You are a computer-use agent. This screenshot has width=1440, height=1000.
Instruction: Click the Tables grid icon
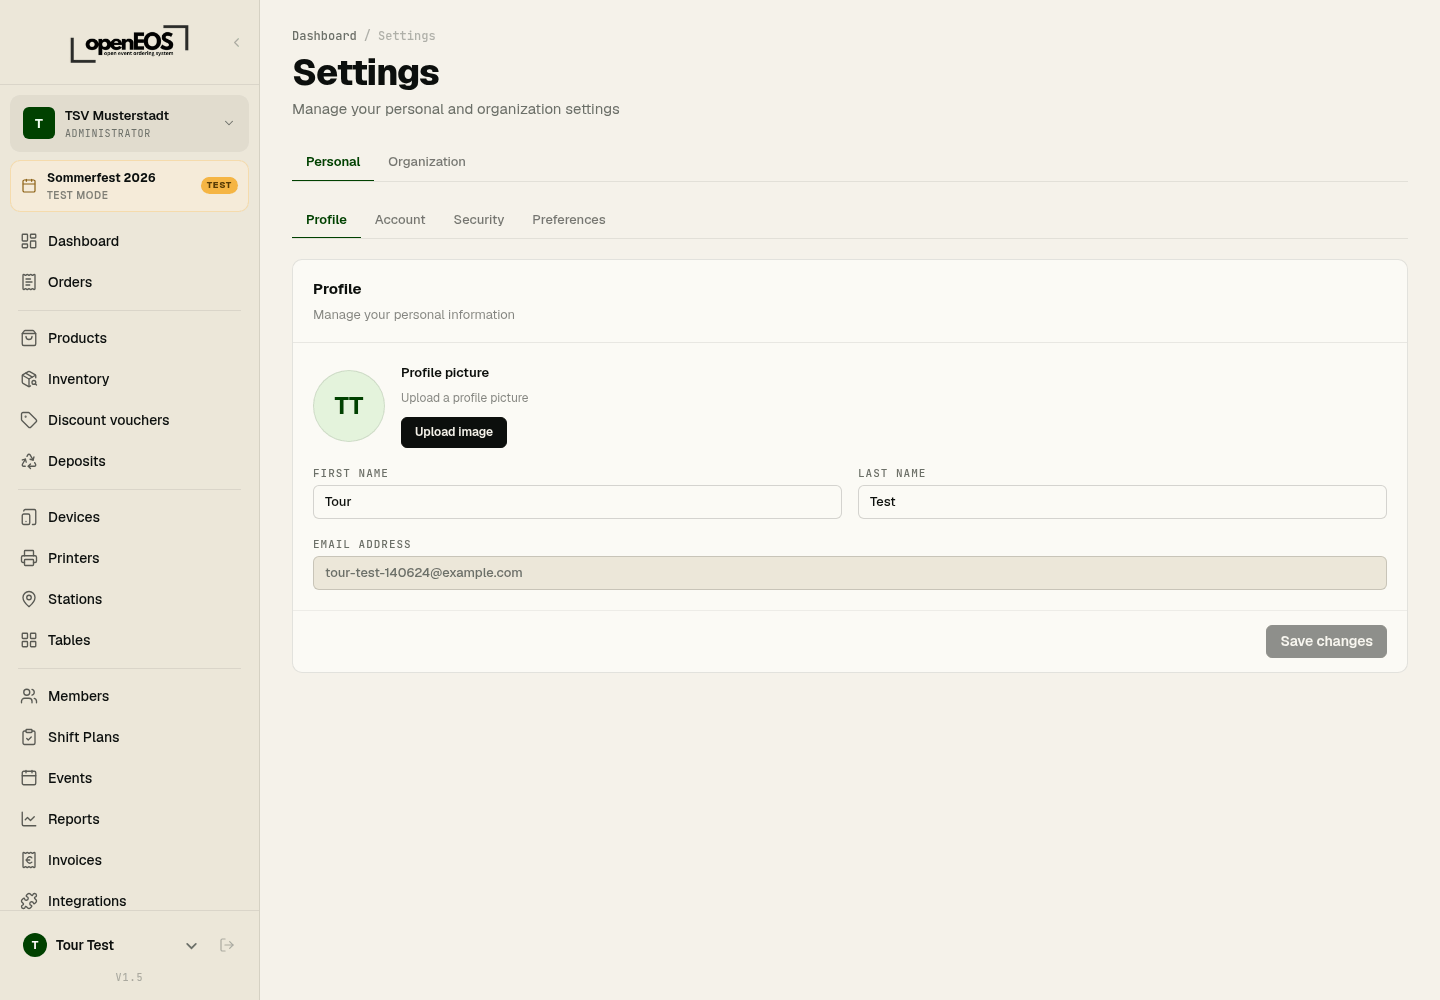[29, 640]
